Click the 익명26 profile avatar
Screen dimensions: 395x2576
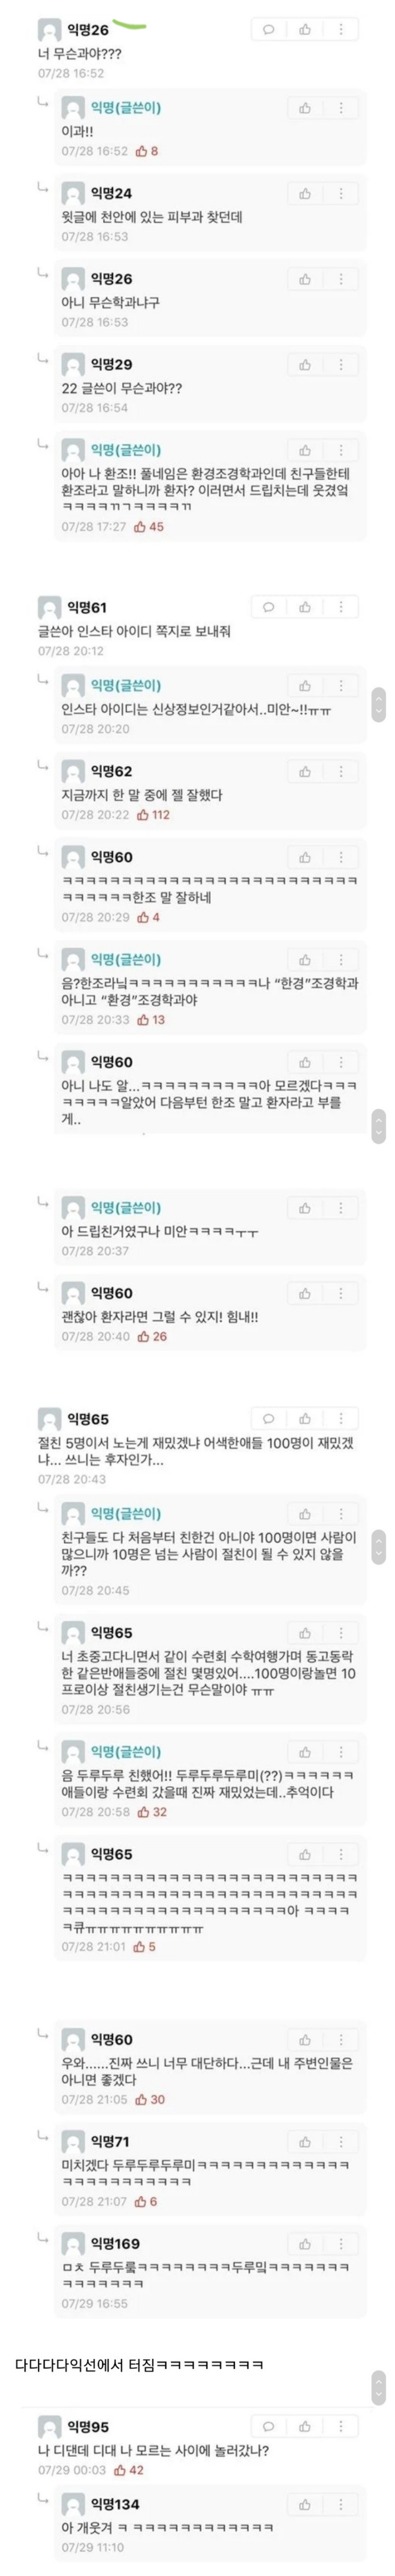(49, 30)
